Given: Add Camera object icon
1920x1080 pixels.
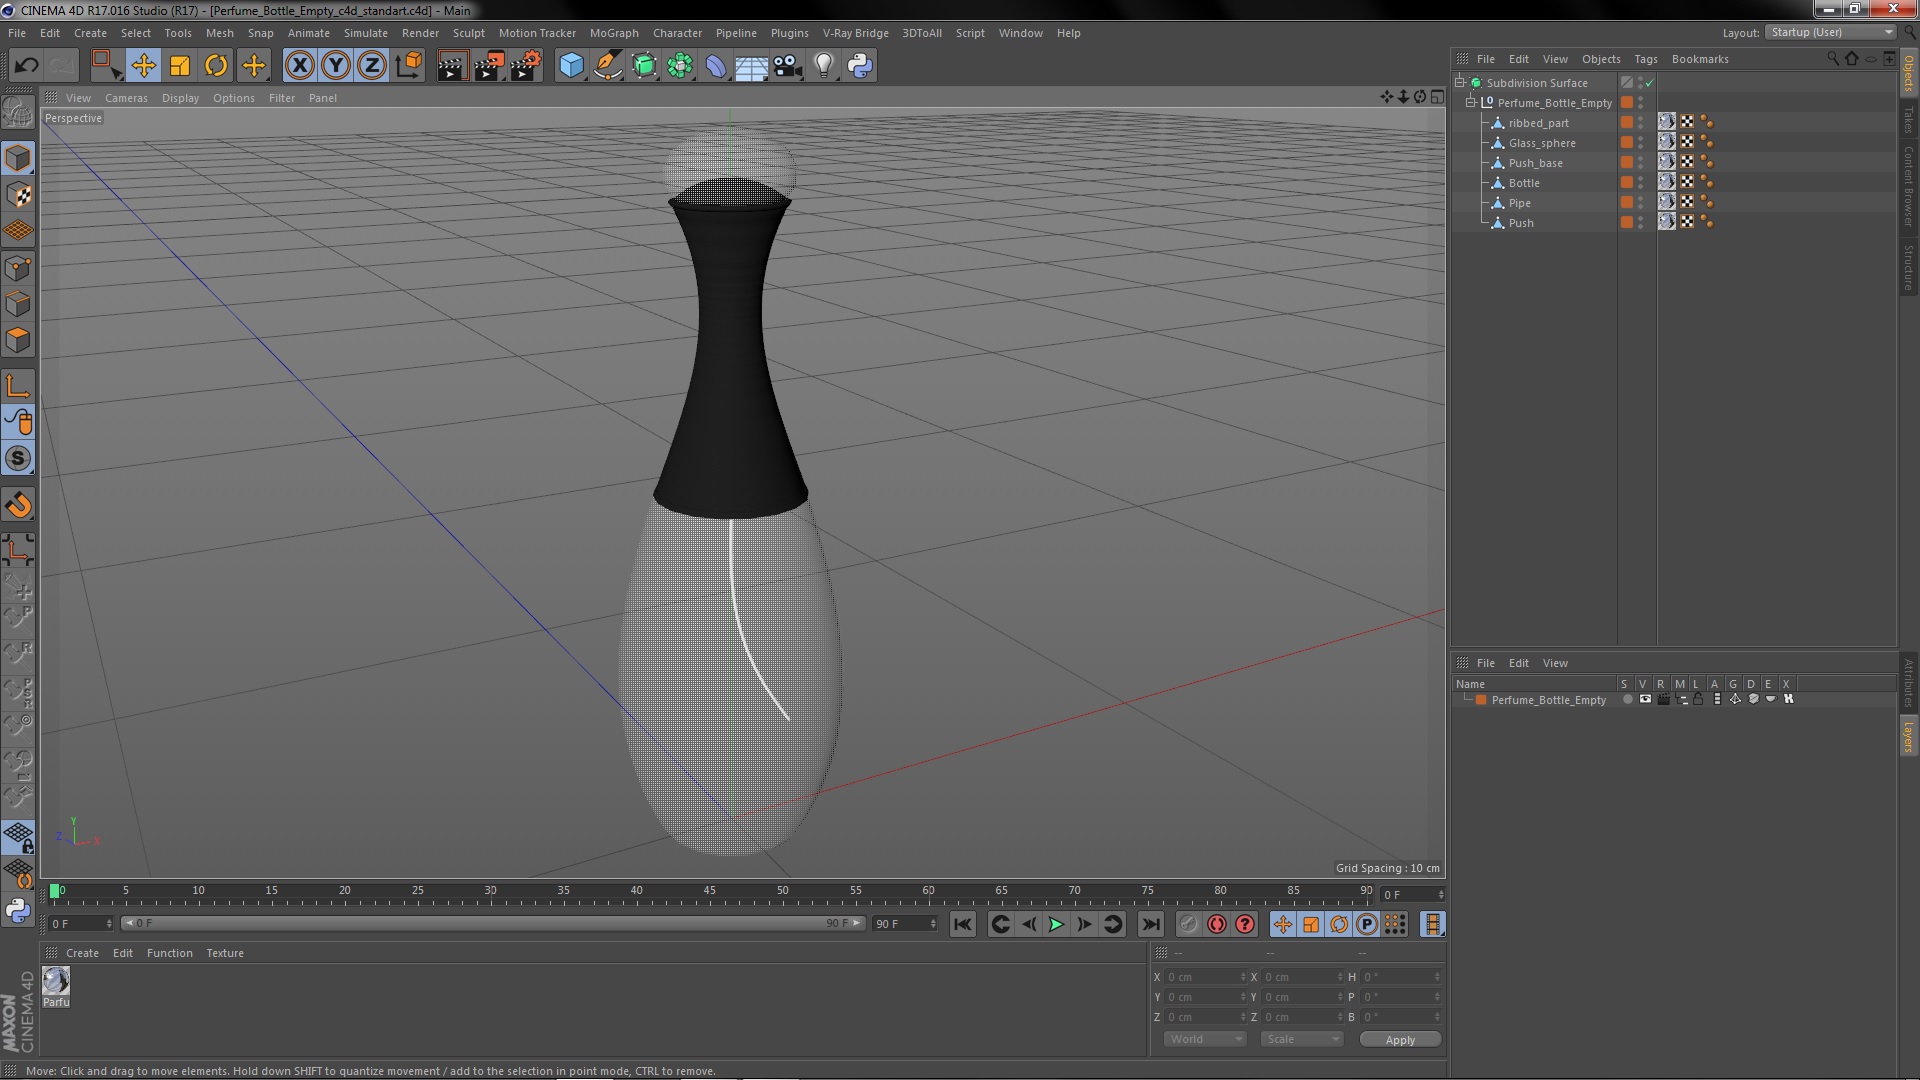Looking at the screenshot, I should pos(788,66).
